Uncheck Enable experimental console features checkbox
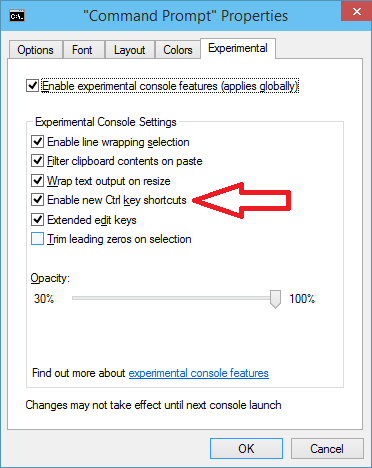 coord(33,86)
